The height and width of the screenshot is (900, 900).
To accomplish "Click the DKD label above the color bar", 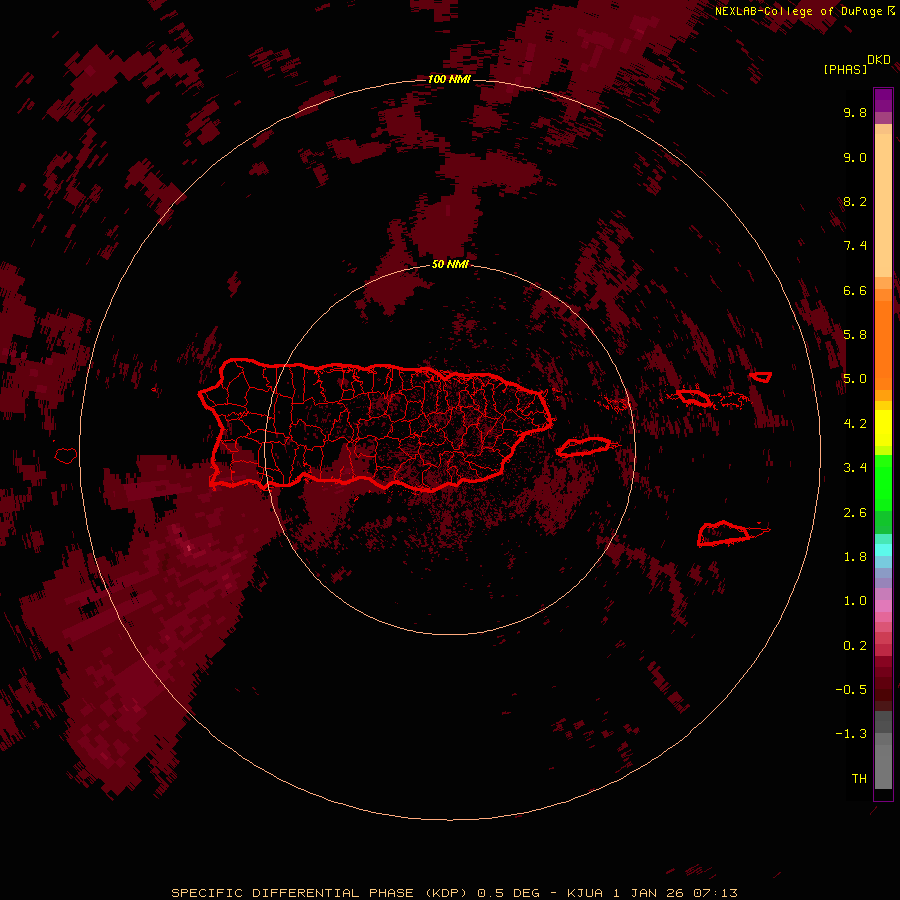I will coord(879,60).
